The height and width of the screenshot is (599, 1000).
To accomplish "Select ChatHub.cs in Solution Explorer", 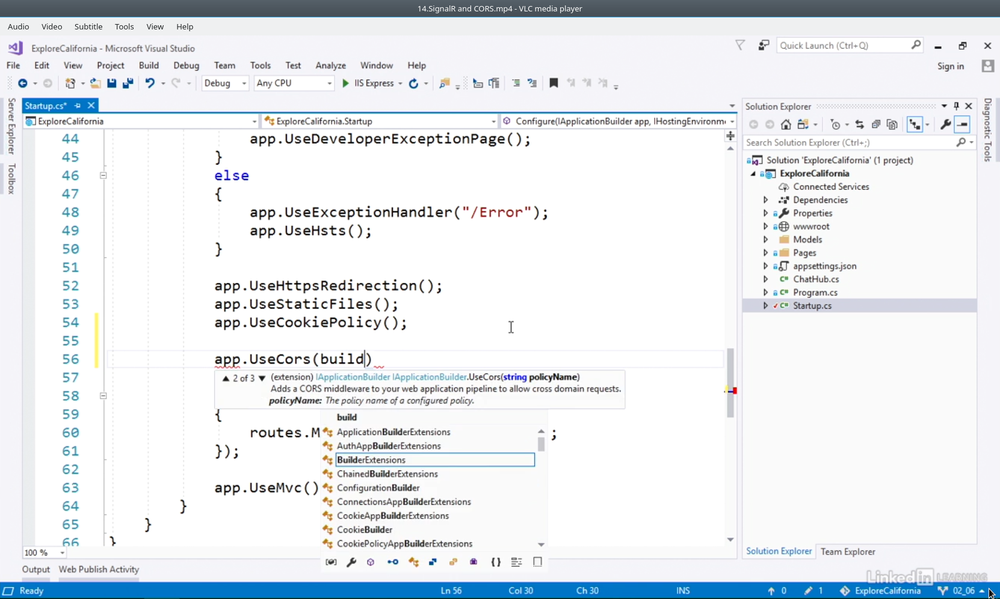I will [816, 279].
